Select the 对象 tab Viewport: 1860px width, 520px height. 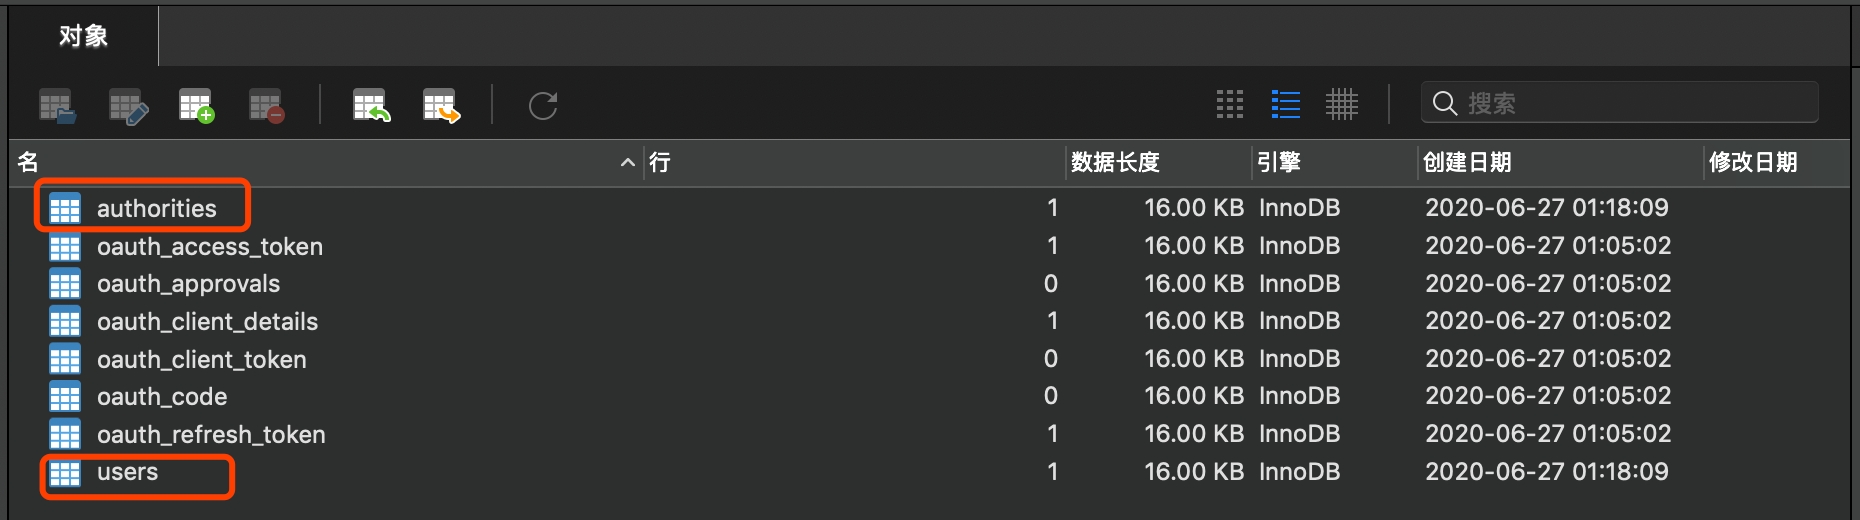tap(83, 36)
